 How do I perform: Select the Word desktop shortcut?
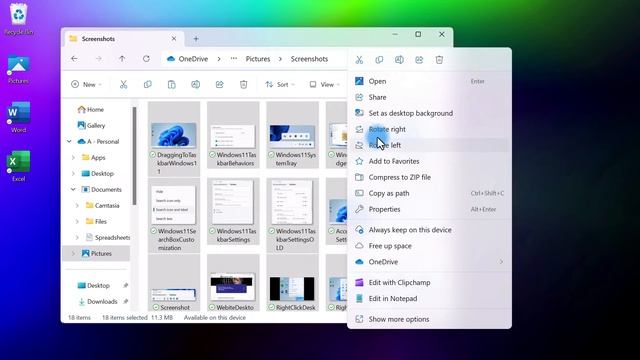[18, 118]
